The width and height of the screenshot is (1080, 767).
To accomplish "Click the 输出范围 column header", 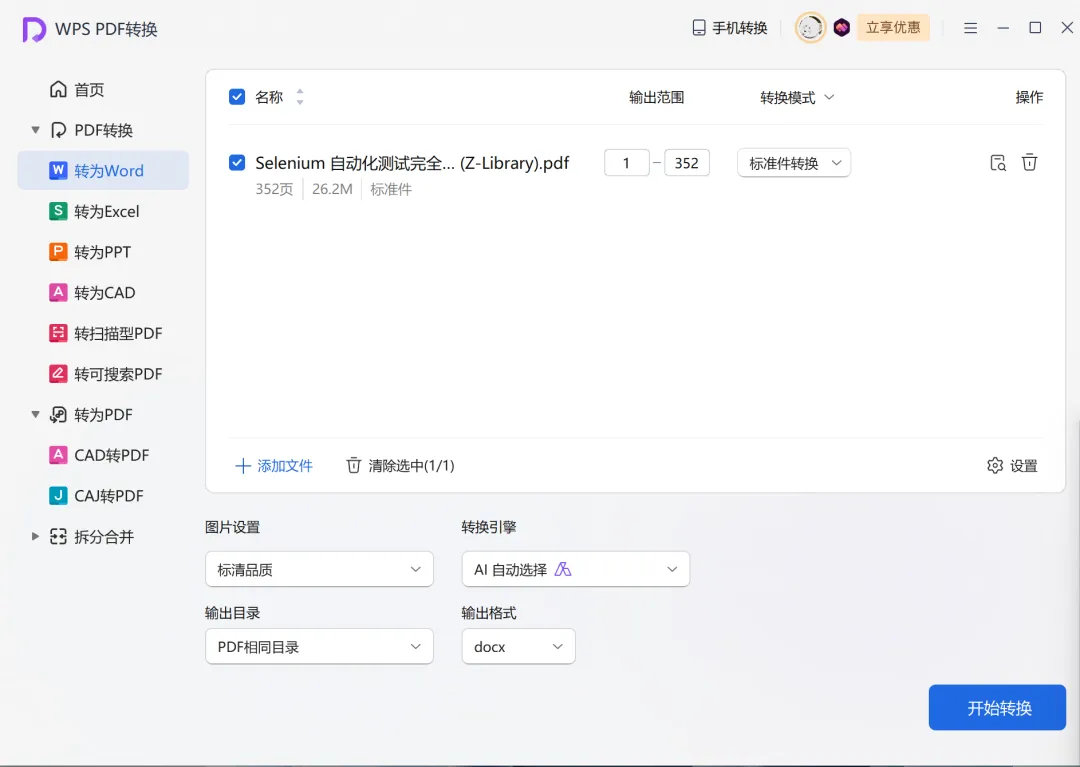I will (x=656, y=97).
